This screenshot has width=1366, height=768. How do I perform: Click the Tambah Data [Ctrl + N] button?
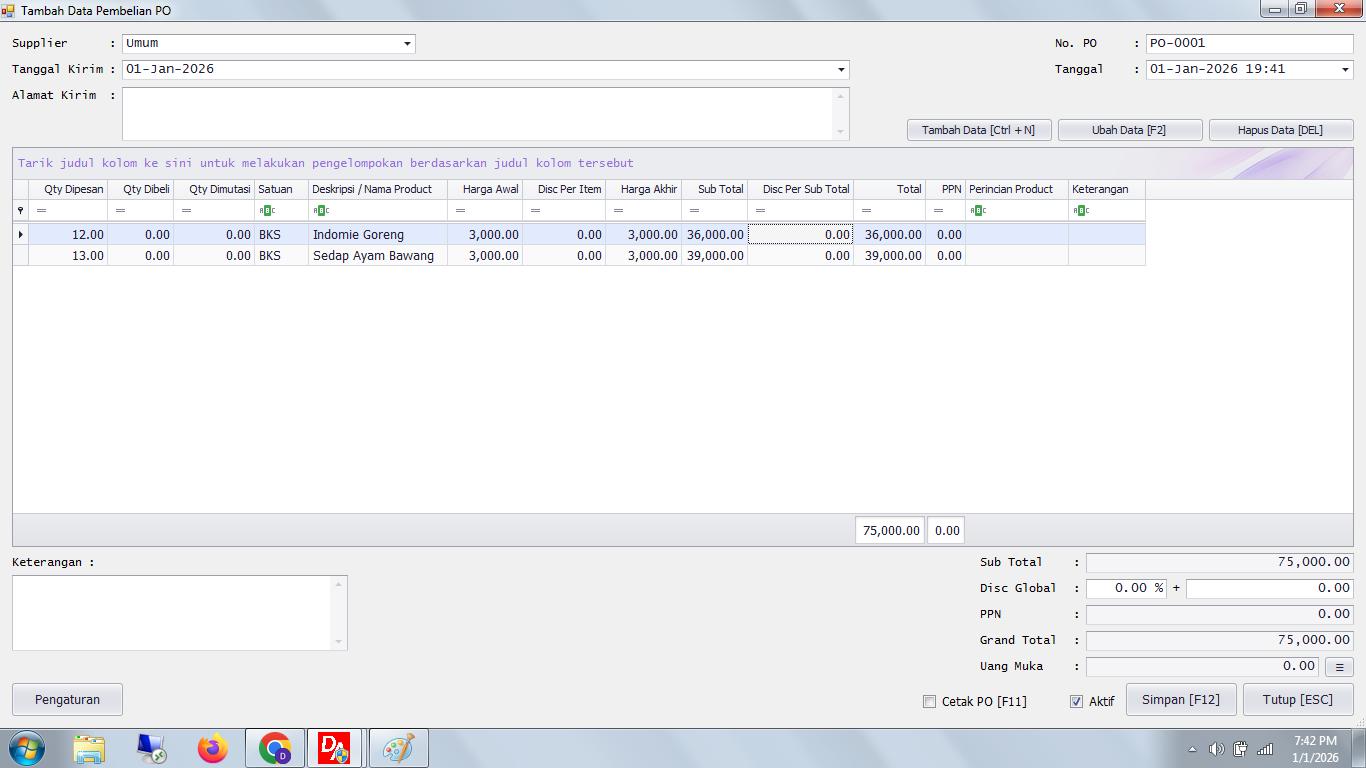coord(978,129)
